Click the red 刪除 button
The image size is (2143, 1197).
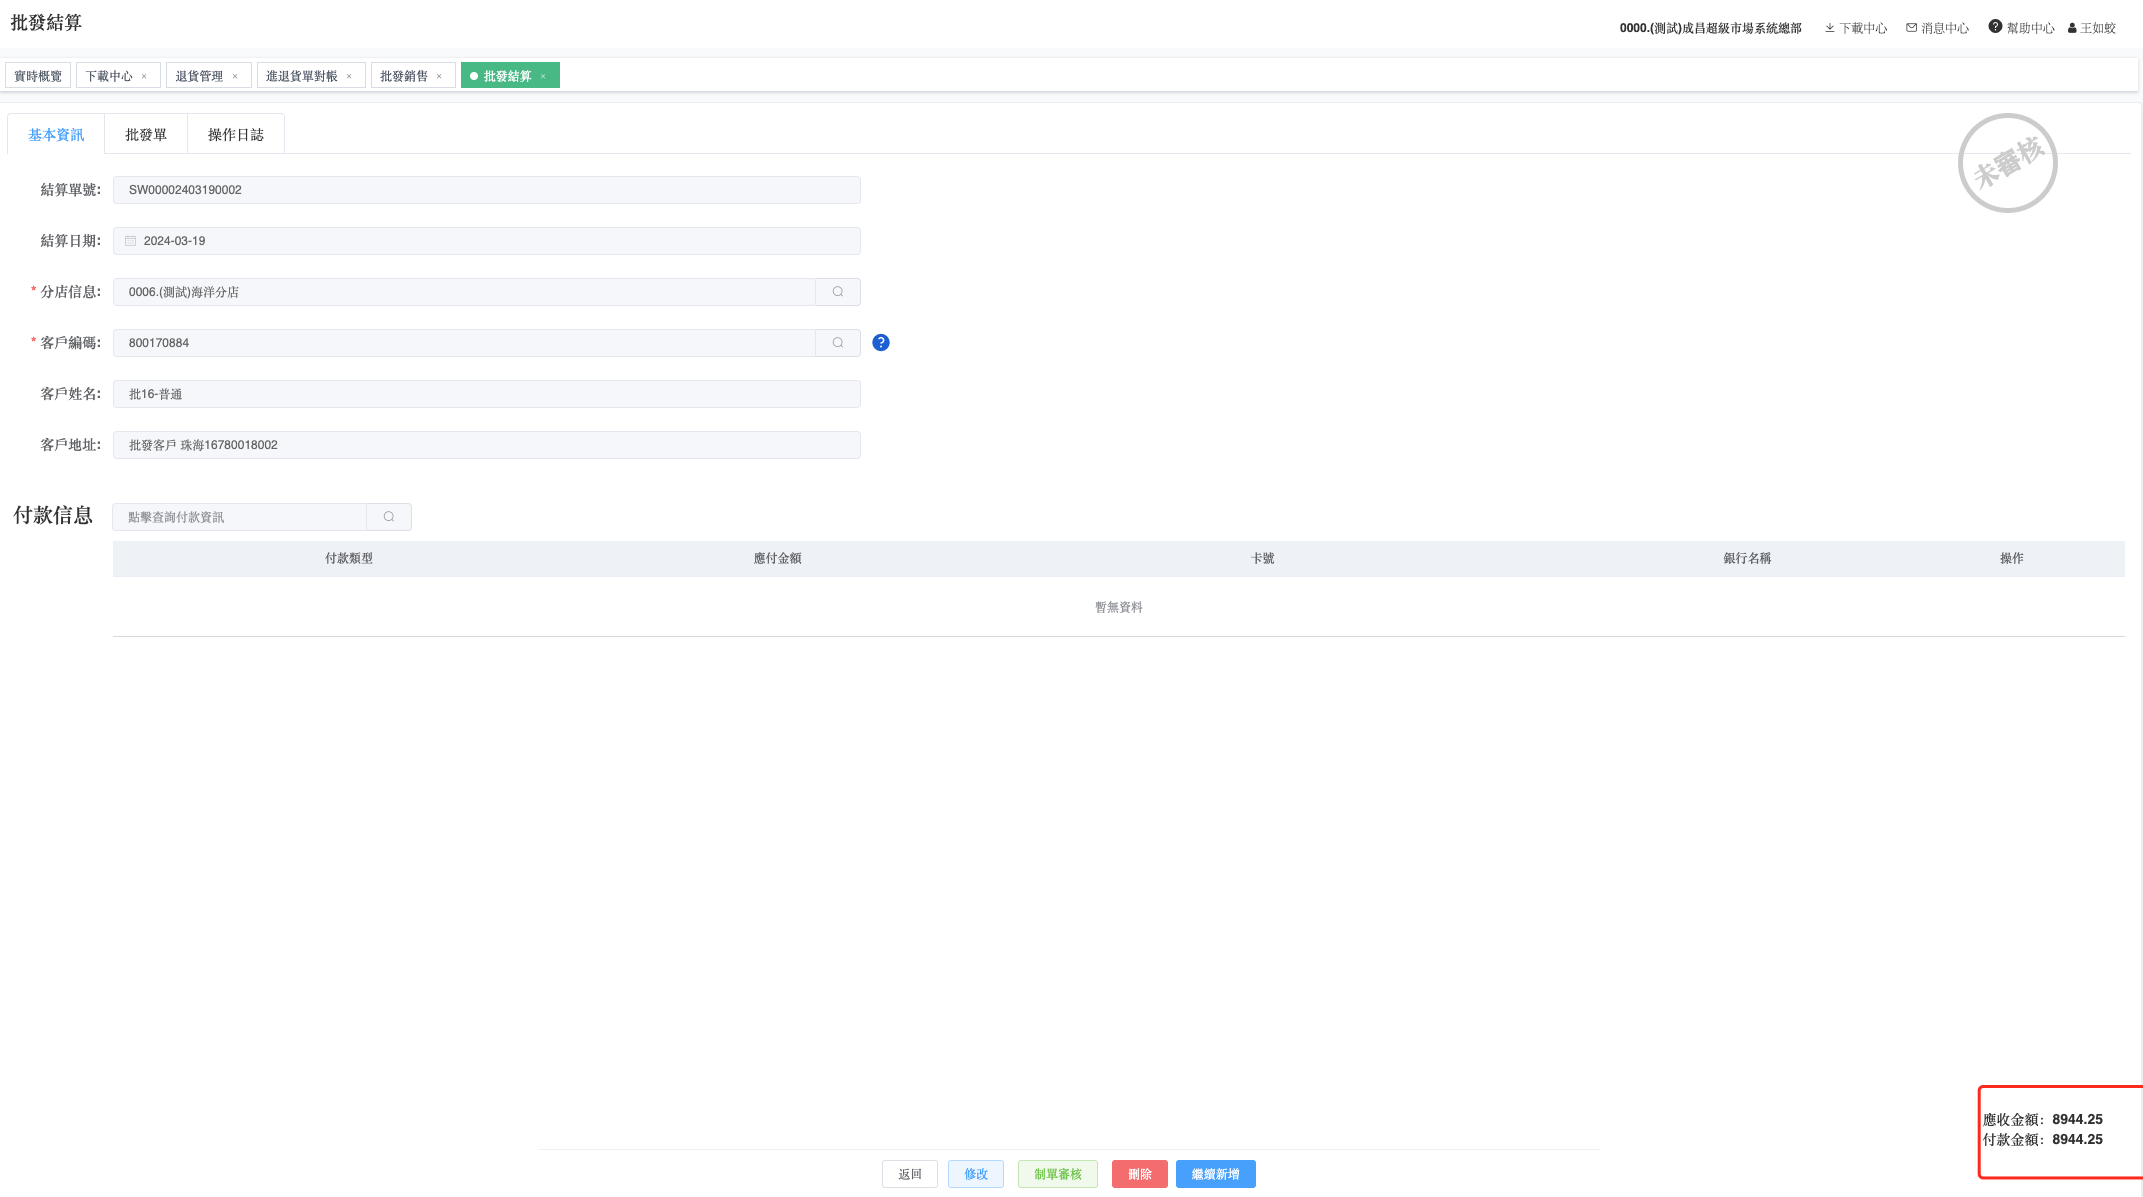(x=1139, y=1174)
